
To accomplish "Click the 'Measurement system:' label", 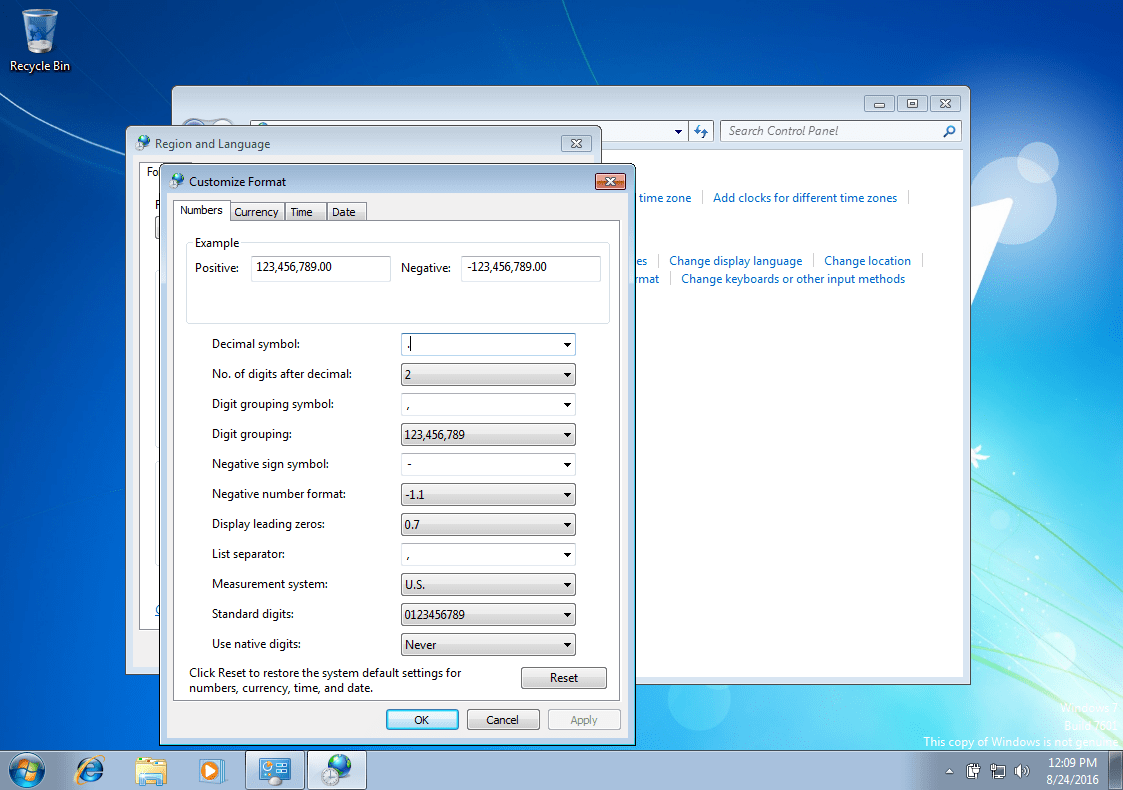I will 269,584.
